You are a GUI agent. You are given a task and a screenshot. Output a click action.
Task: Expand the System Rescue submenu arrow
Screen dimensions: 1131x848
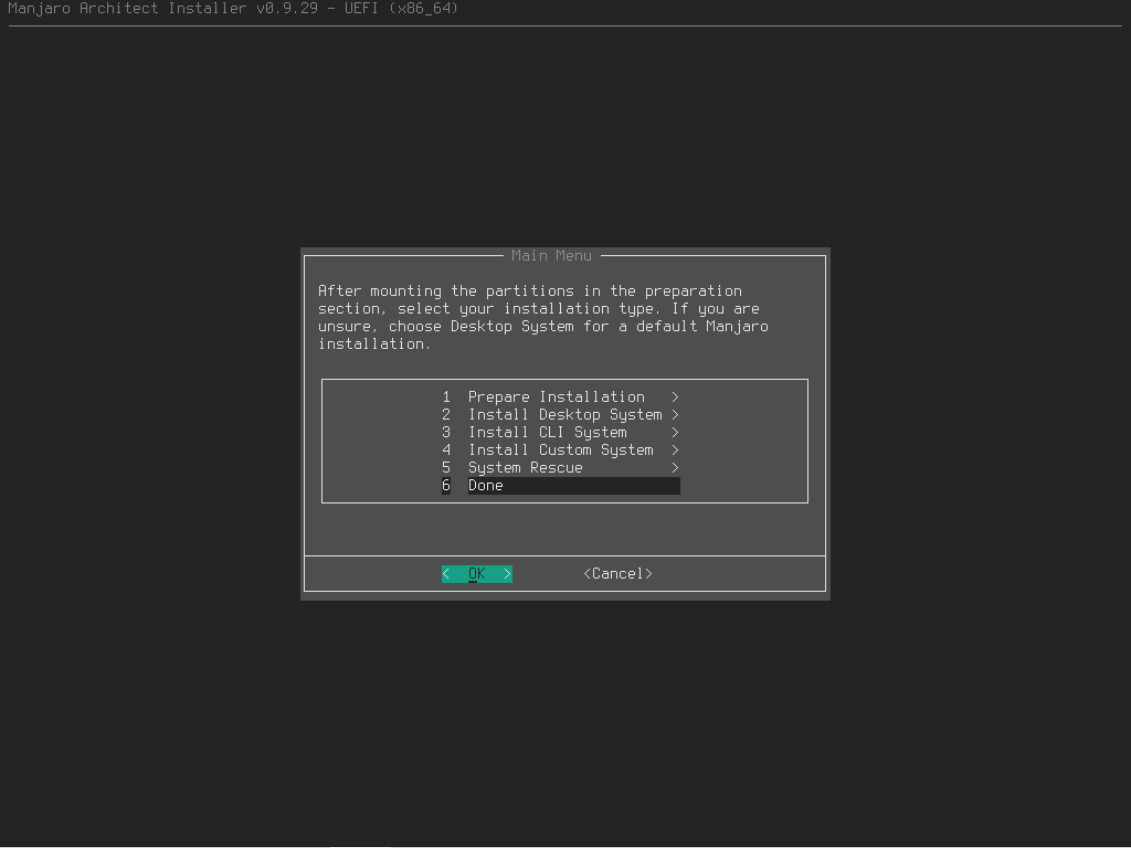pyautogui.click(x=676, y=468)
